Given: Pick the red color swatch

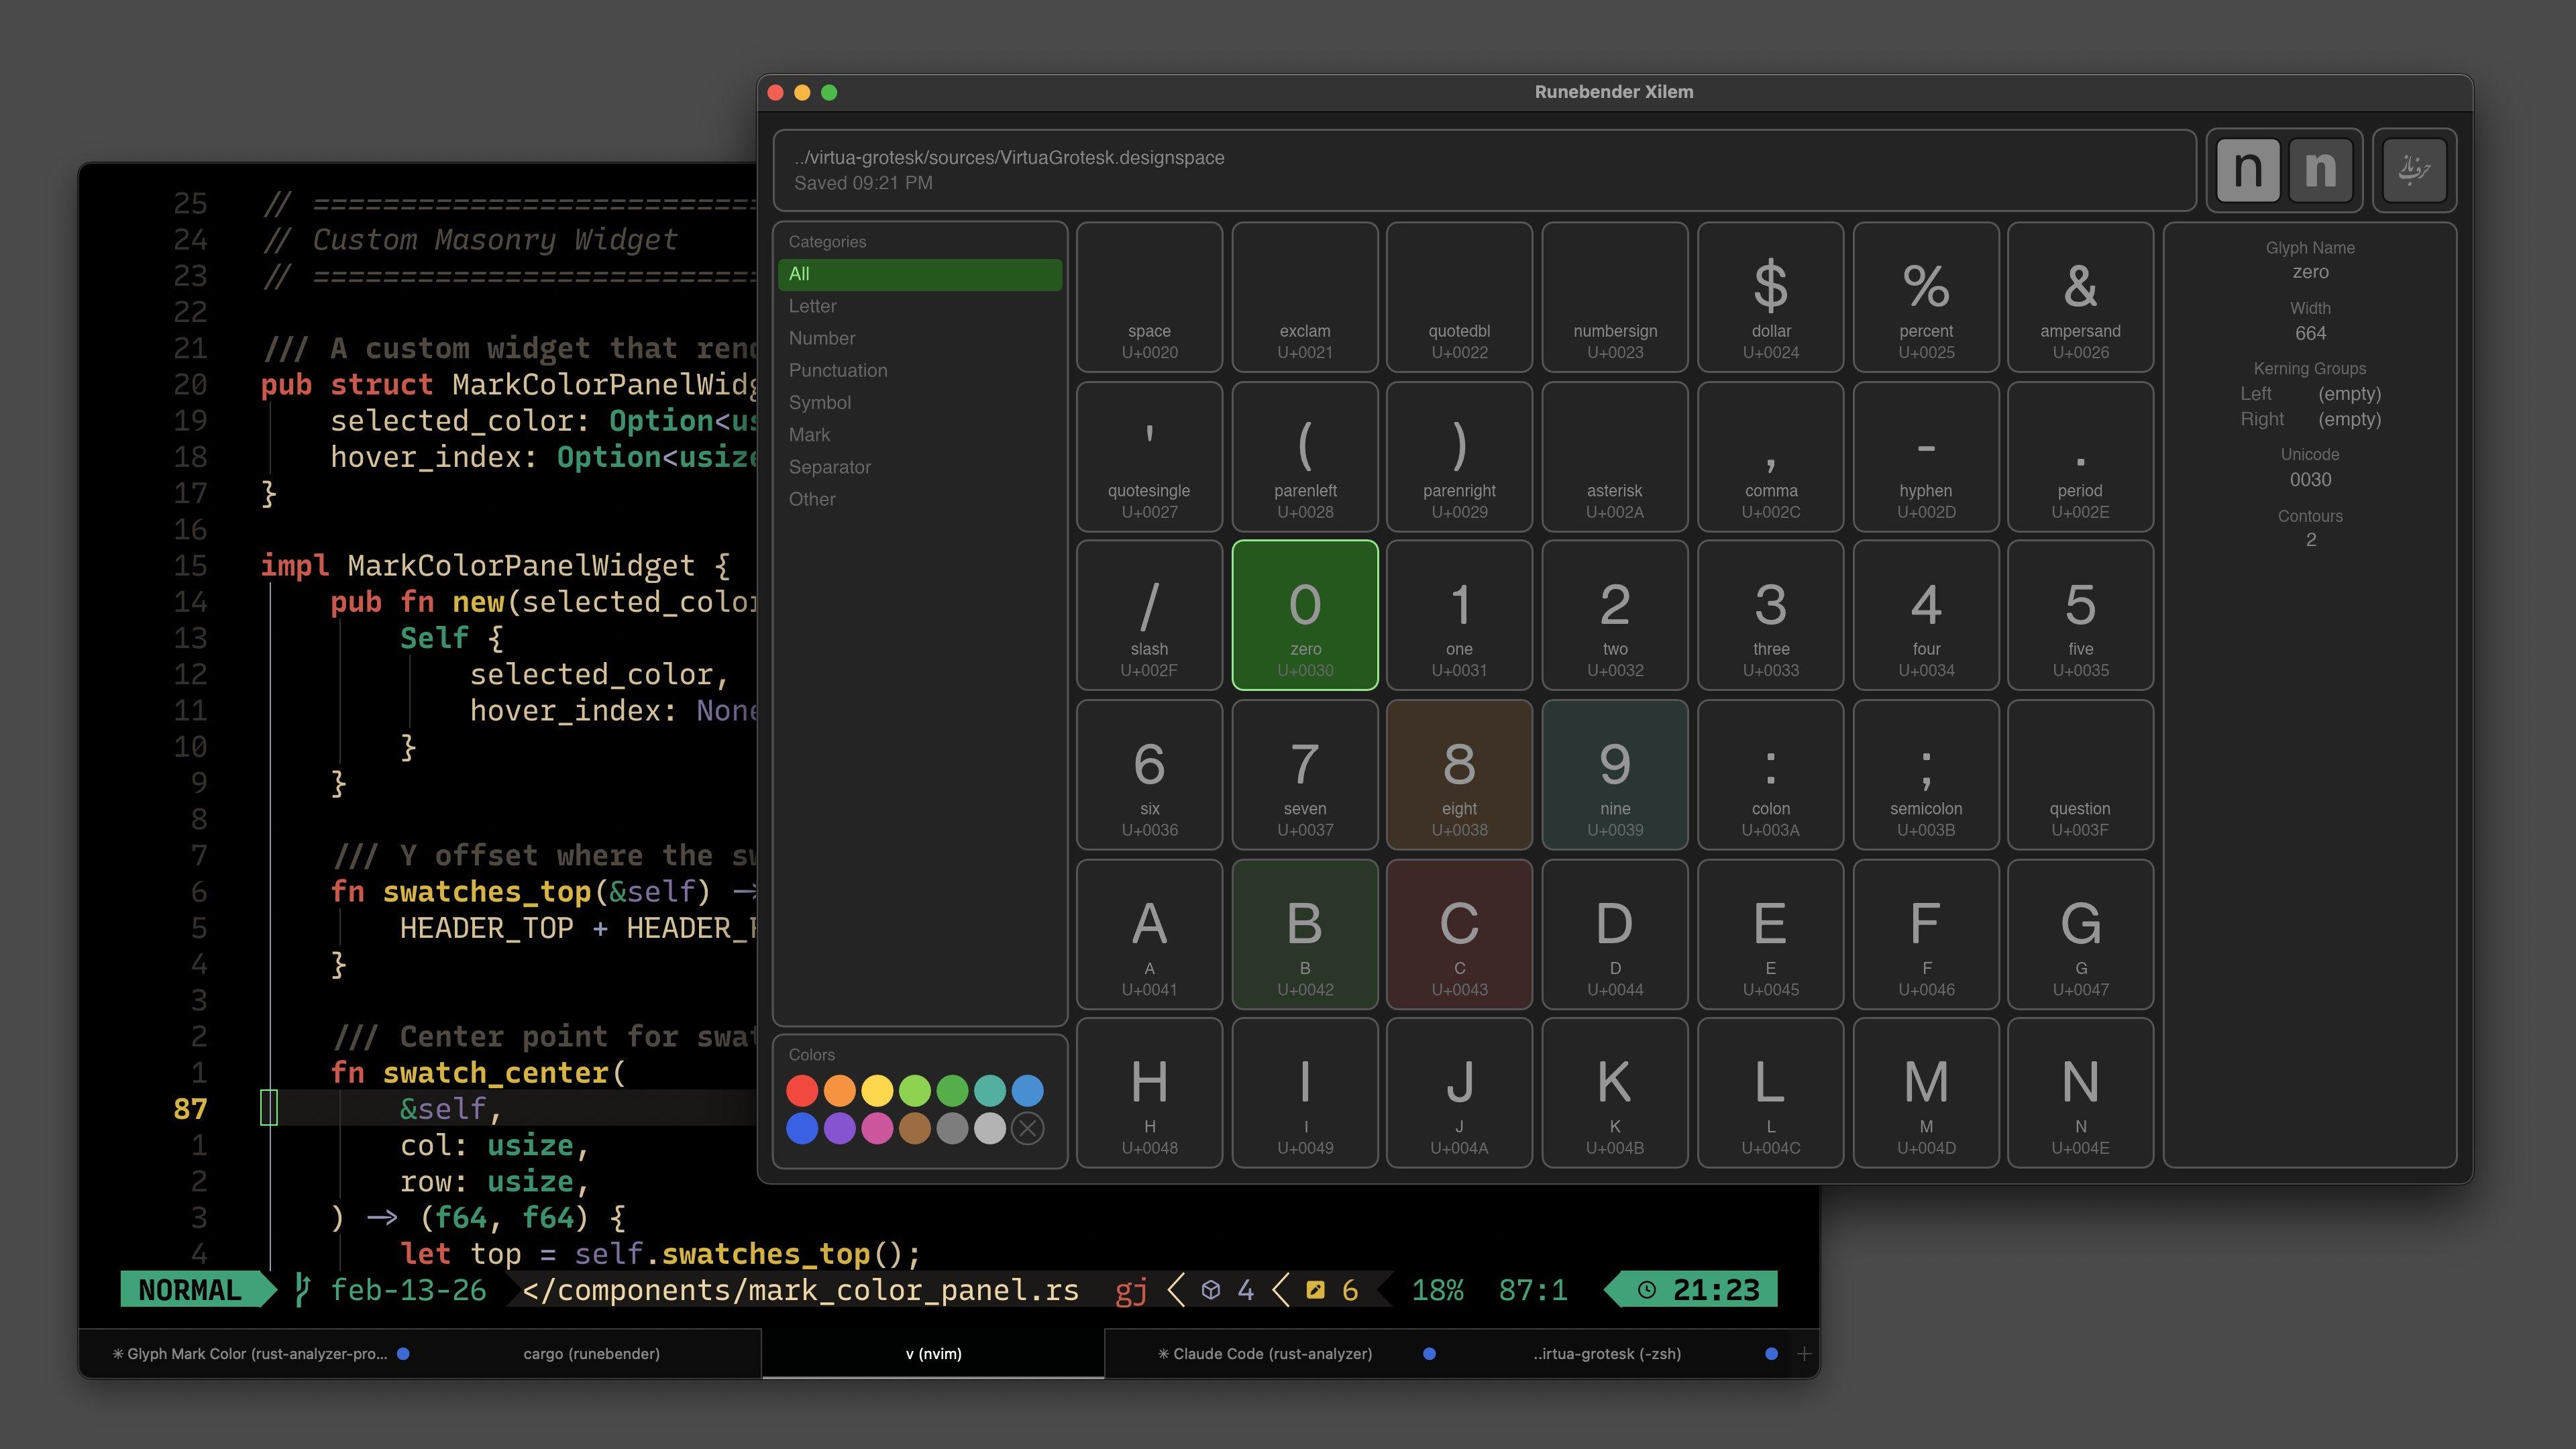Looking at the screenshot, I should (802, 1090).
